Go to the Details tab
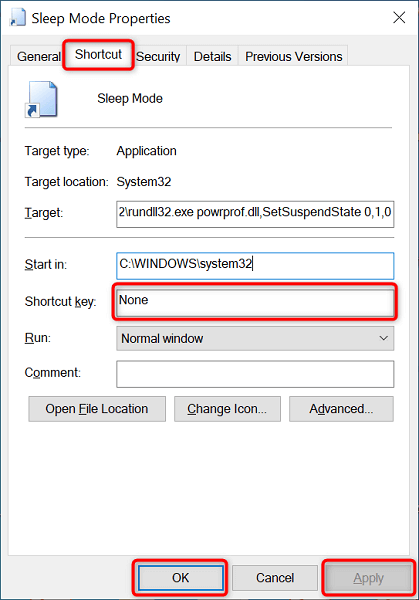This screenshot has width=419, height=600. click(212, 57)
